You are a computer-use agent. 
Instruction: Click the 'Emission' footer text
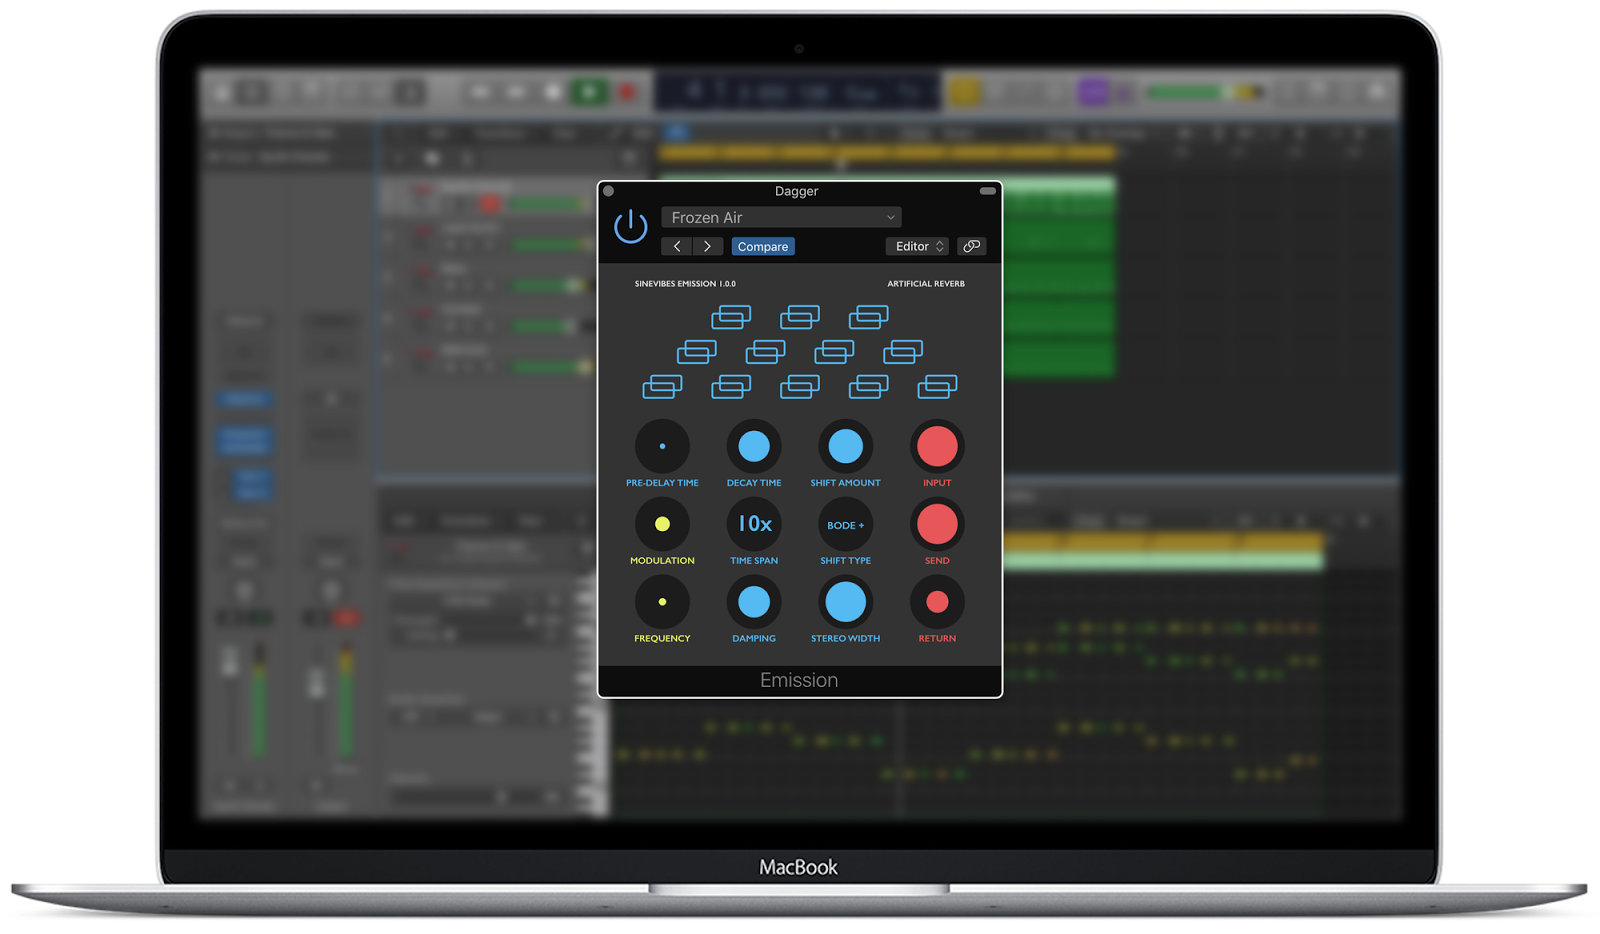pyautogui.click(x=799, y=680)
